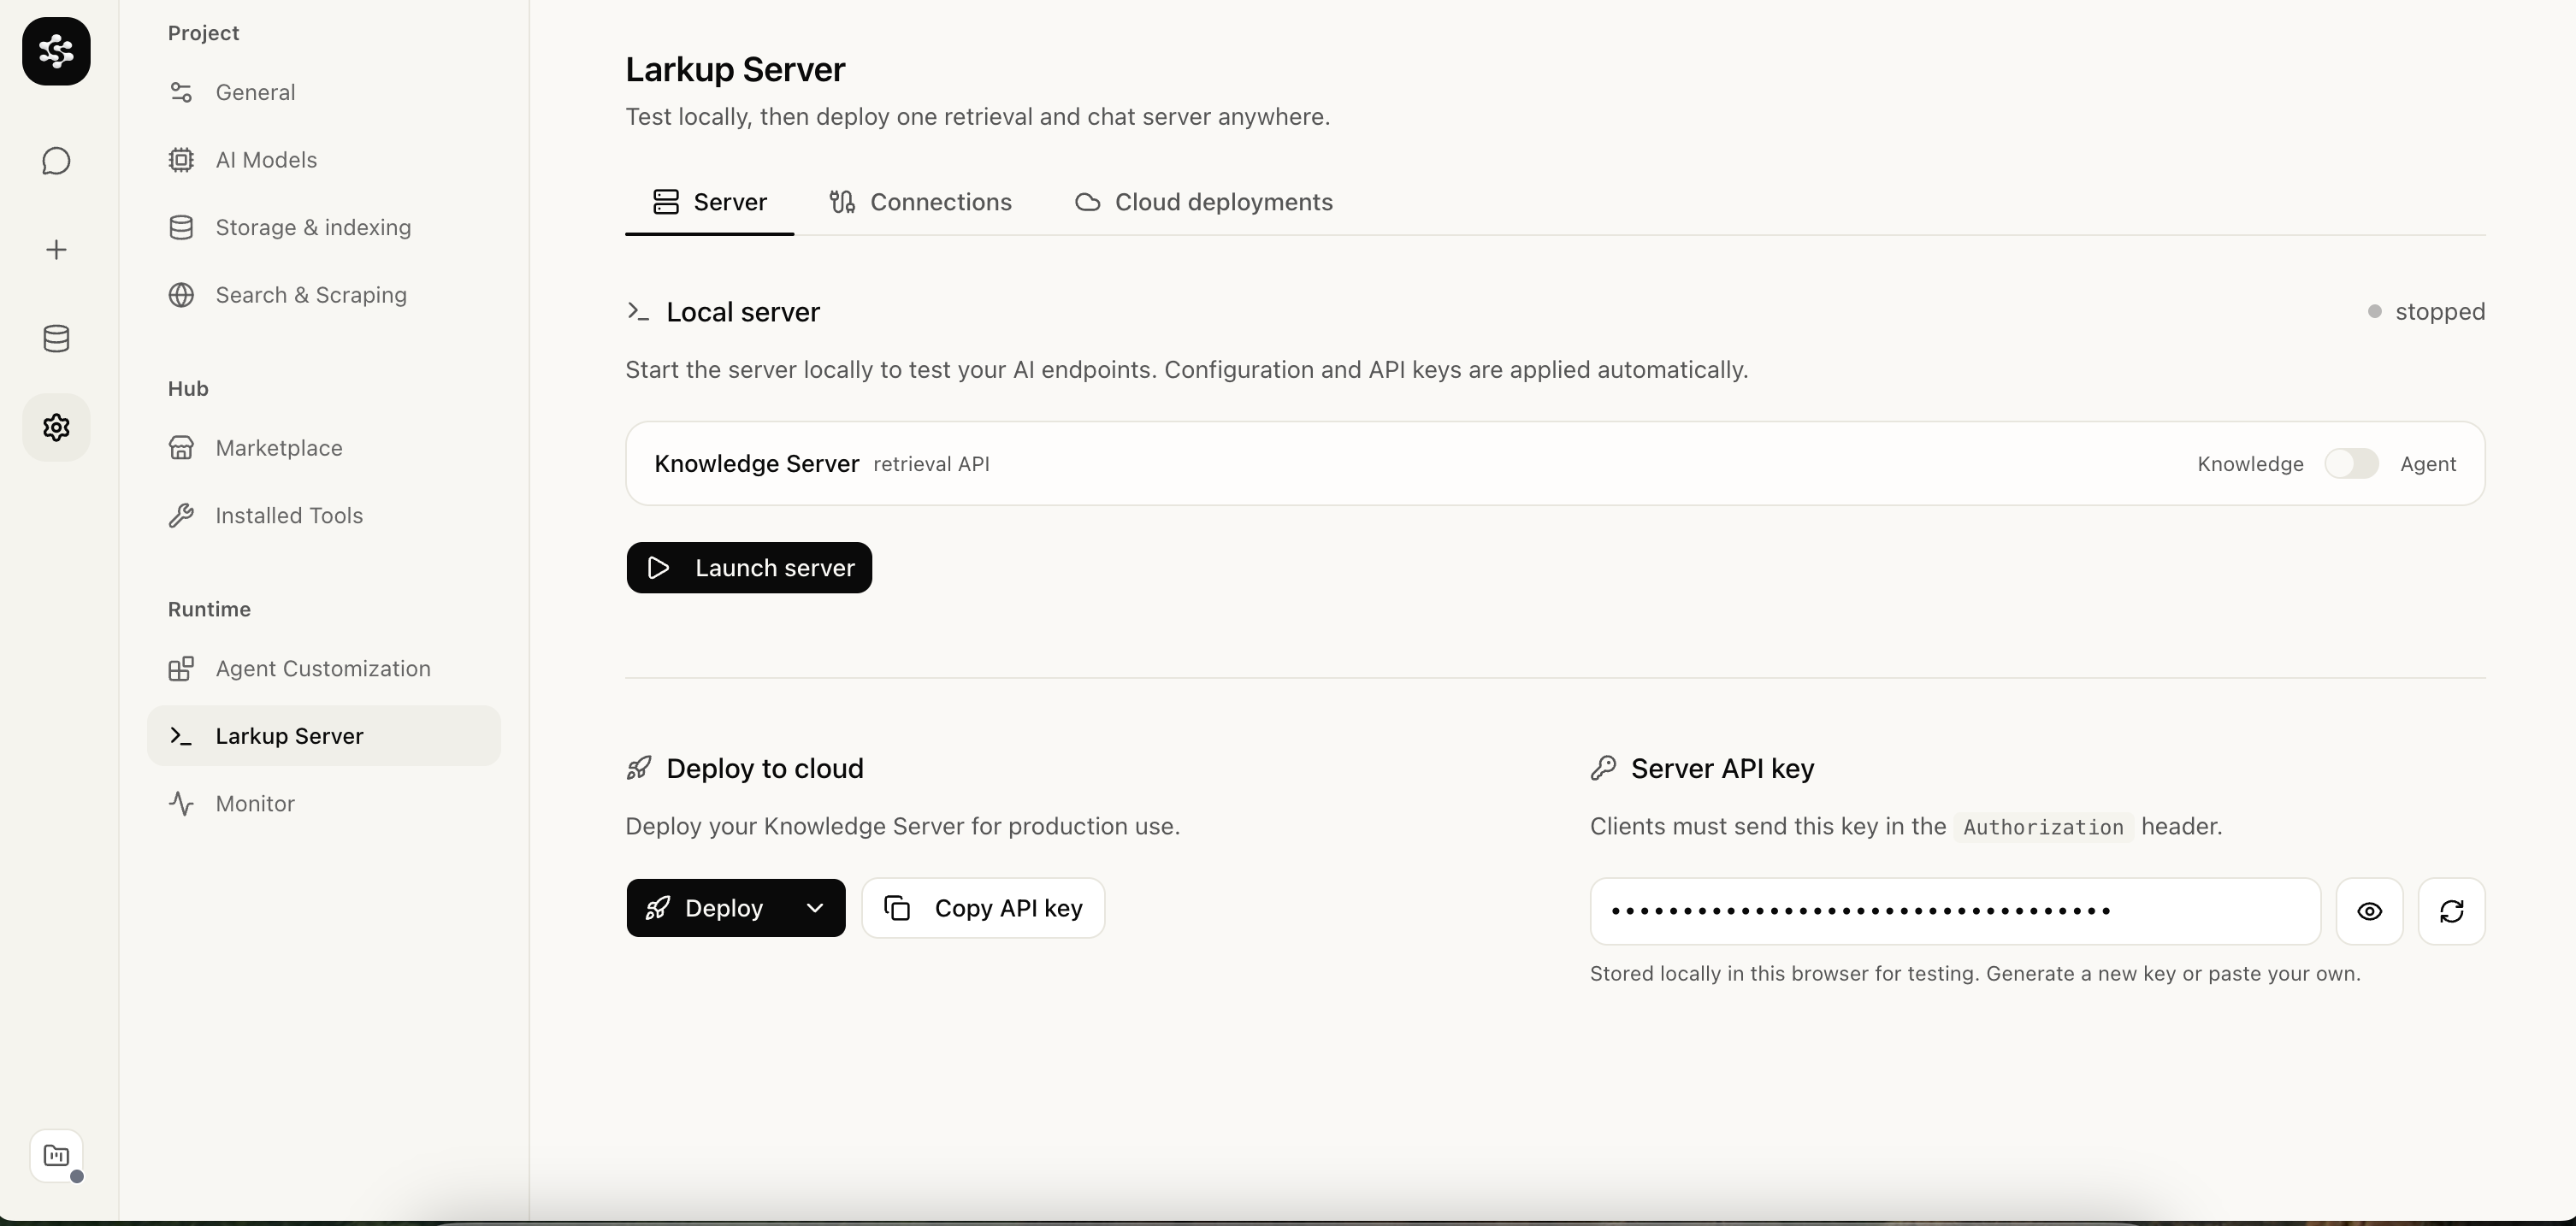Image resolution: width=2576 pixels, height=1226 pixels.
Task: Click the Cloud deployments cloud icon
Action: [1088, 202]
